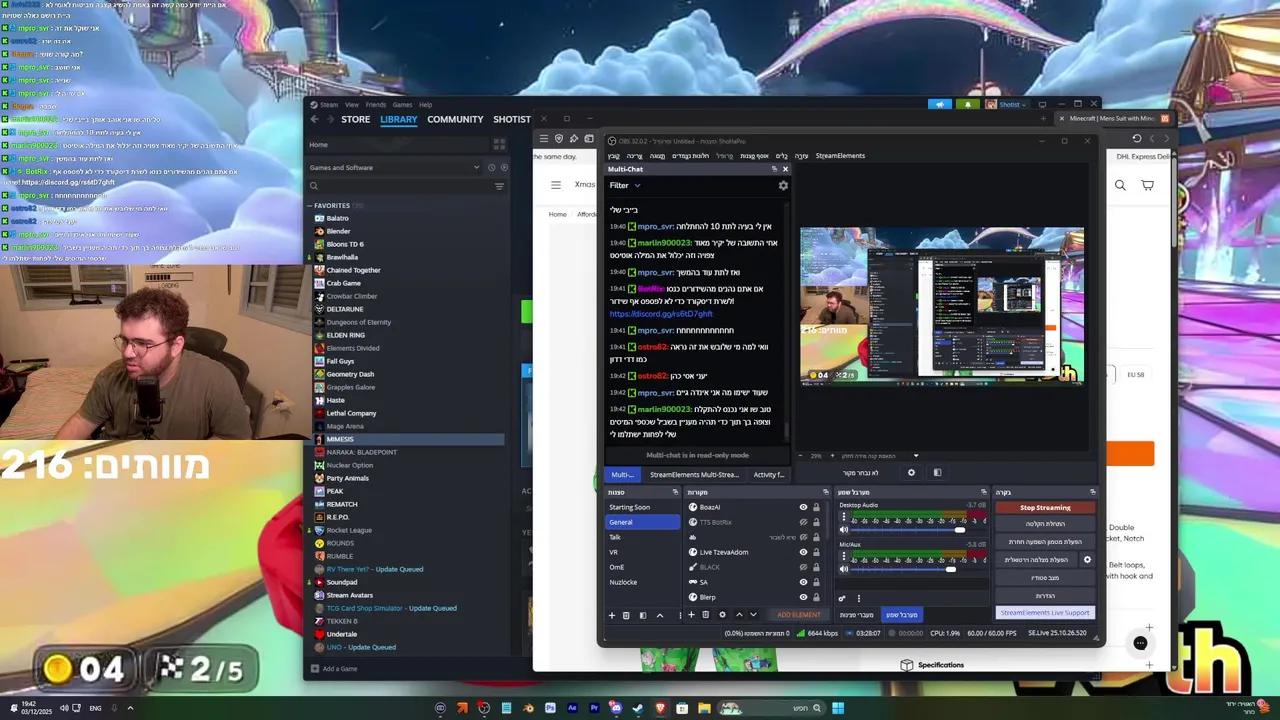This screenshot has width=1280, height=720.
Task: Open the virtual camera settings gear
Action: coord(1087,560)
